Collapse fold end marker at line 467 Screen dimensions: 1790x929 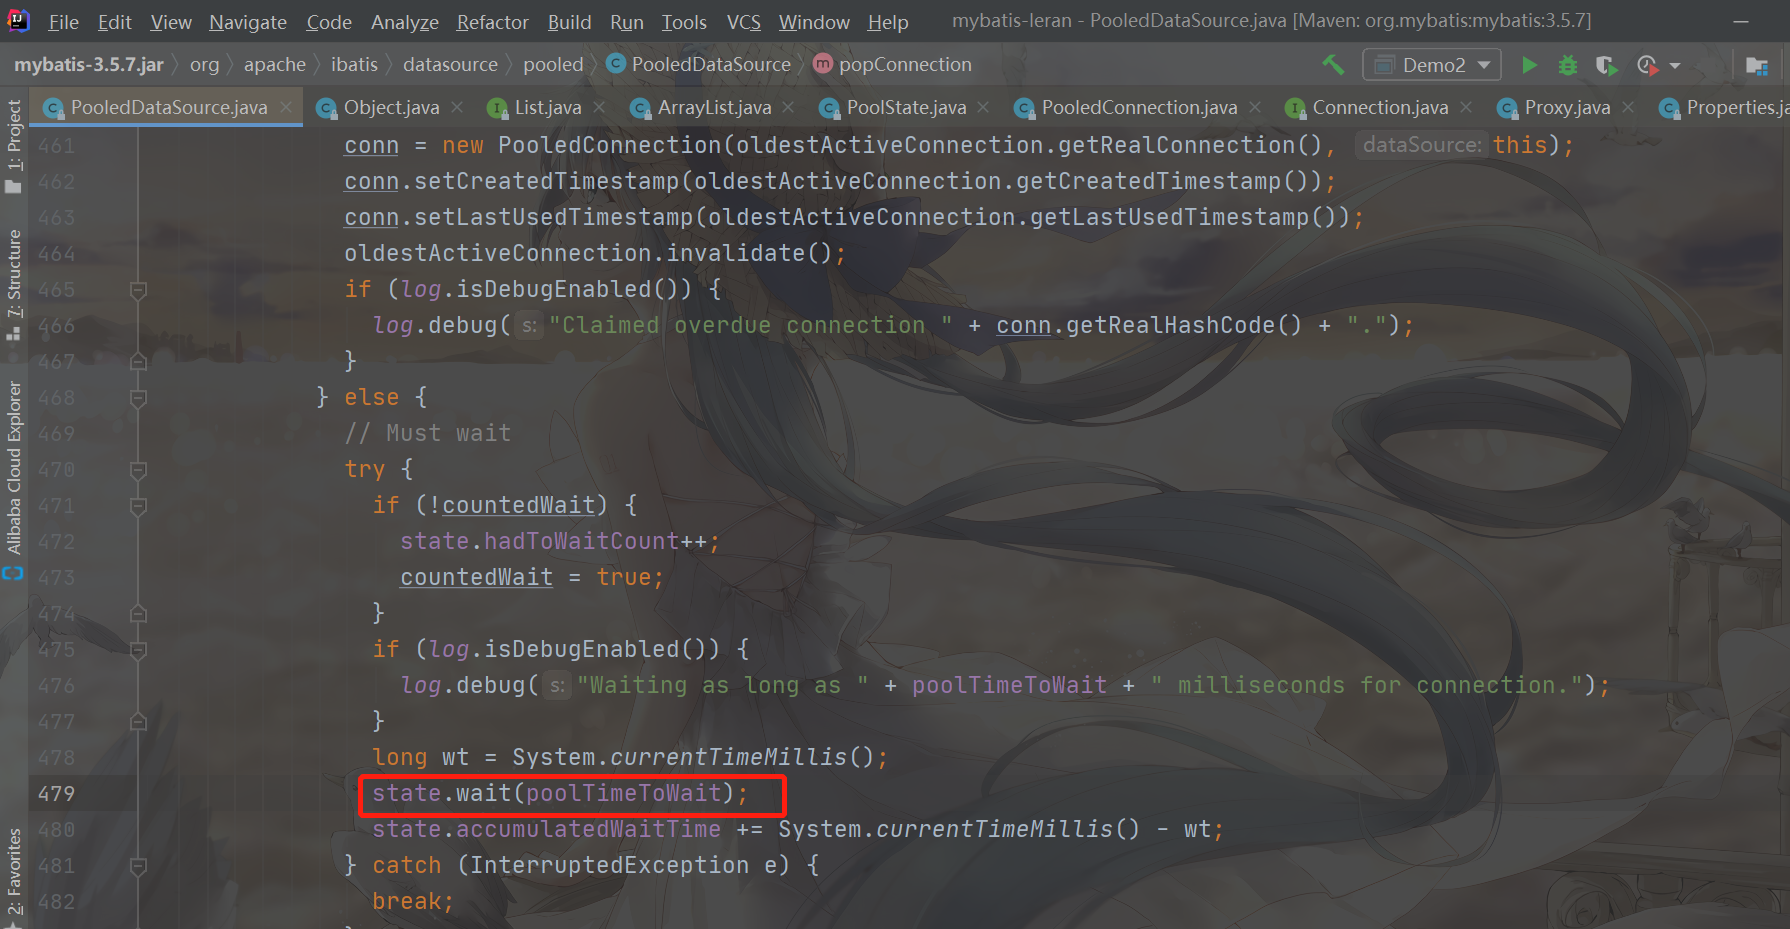(x=139, y=362)
